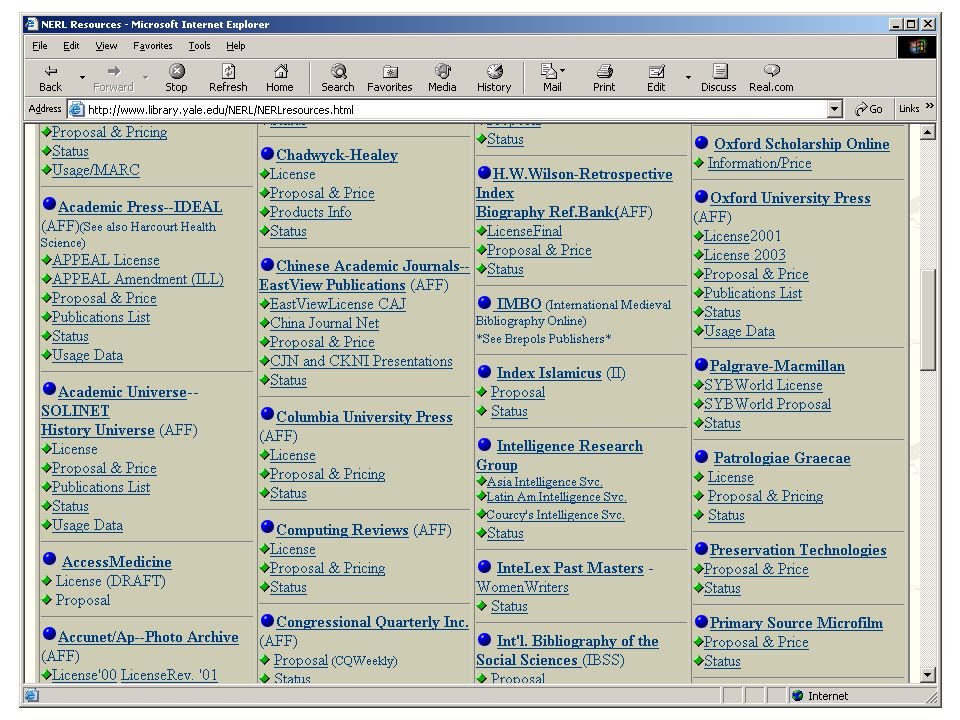
Task: Click the page icon in the Address bar
Action: point(77,110)
